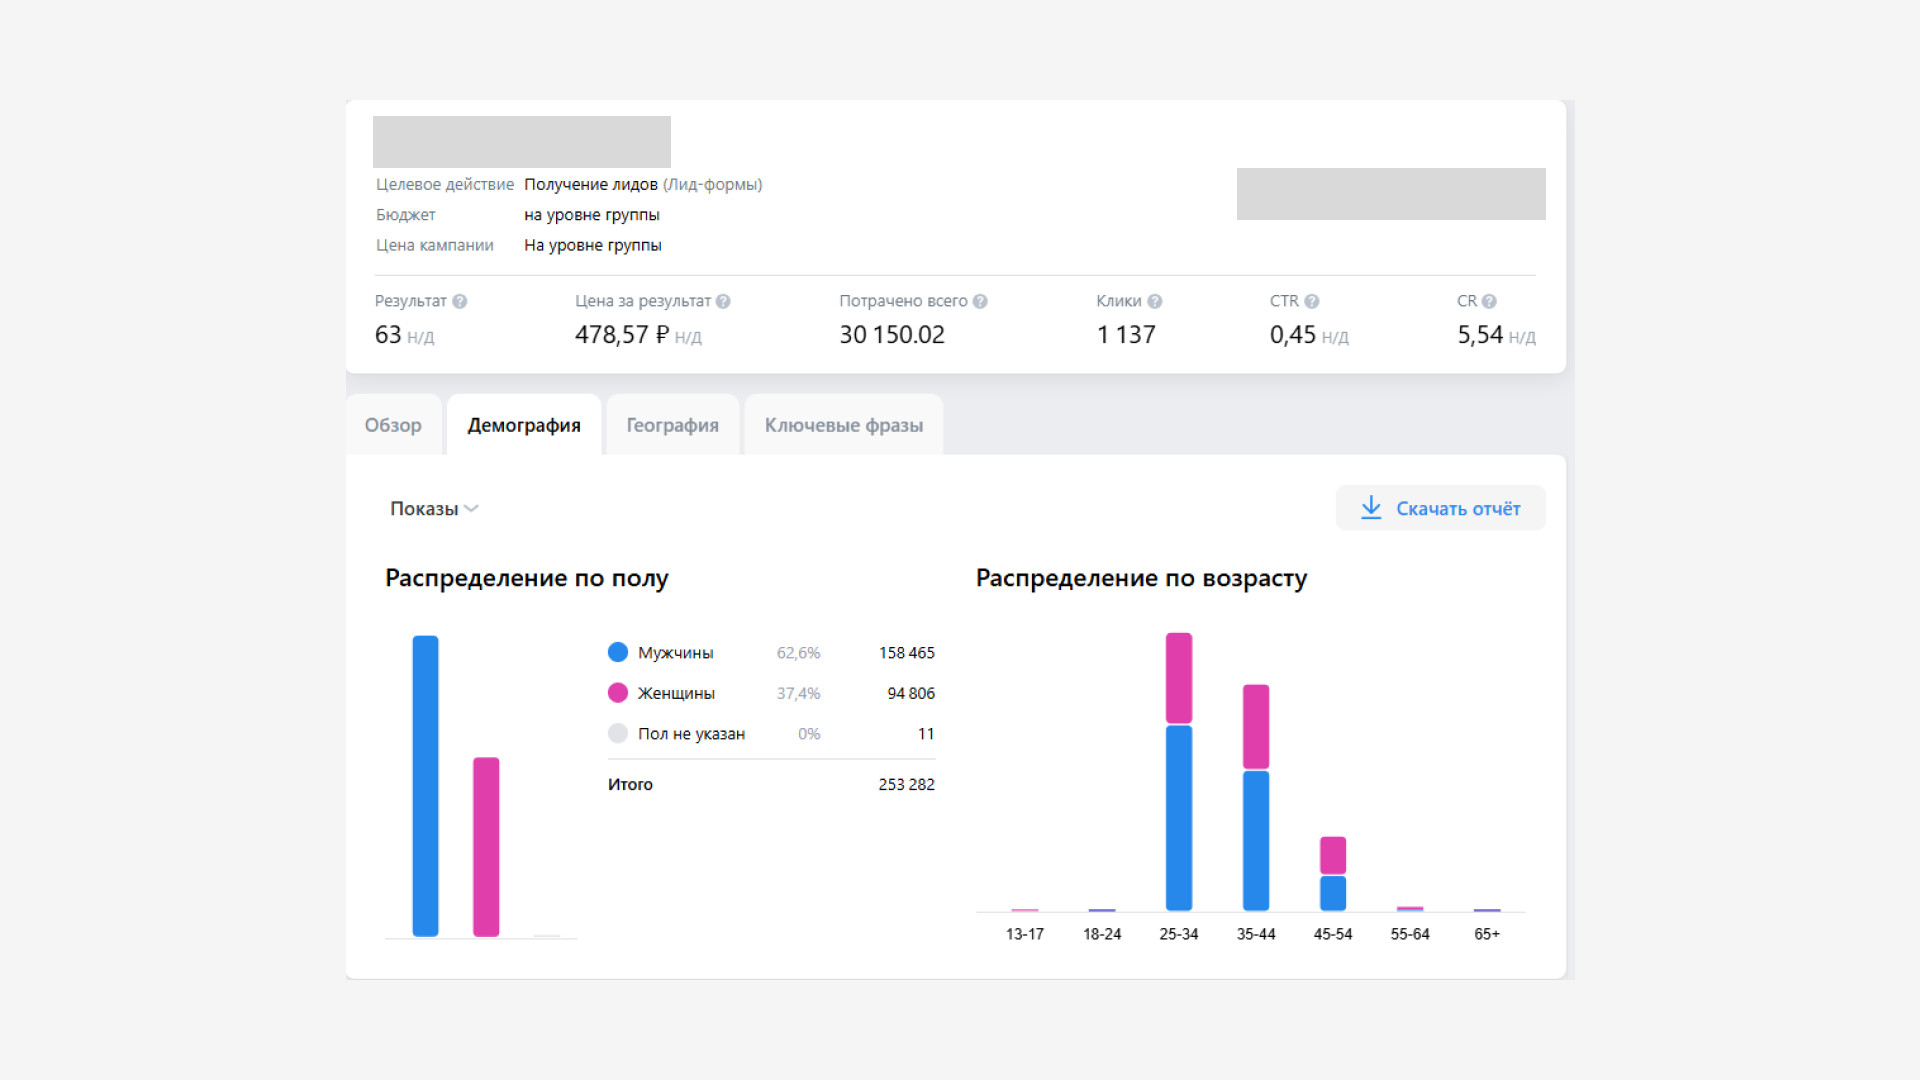Go to the Ключевые фразы tab

click(843, 425)
